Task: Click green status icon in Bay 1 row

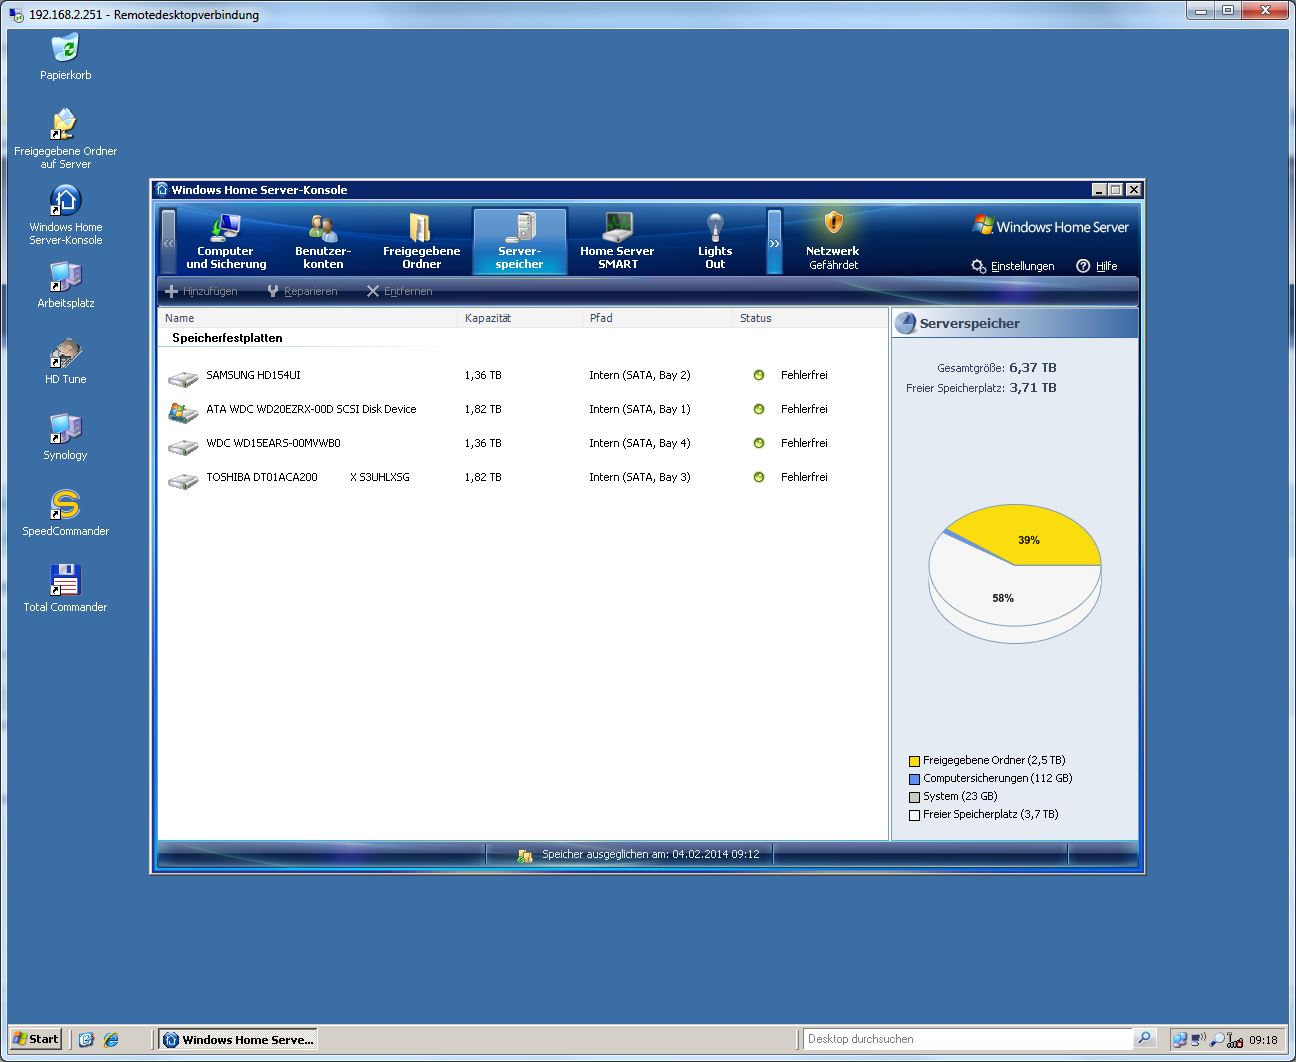Action: (759, 409)
